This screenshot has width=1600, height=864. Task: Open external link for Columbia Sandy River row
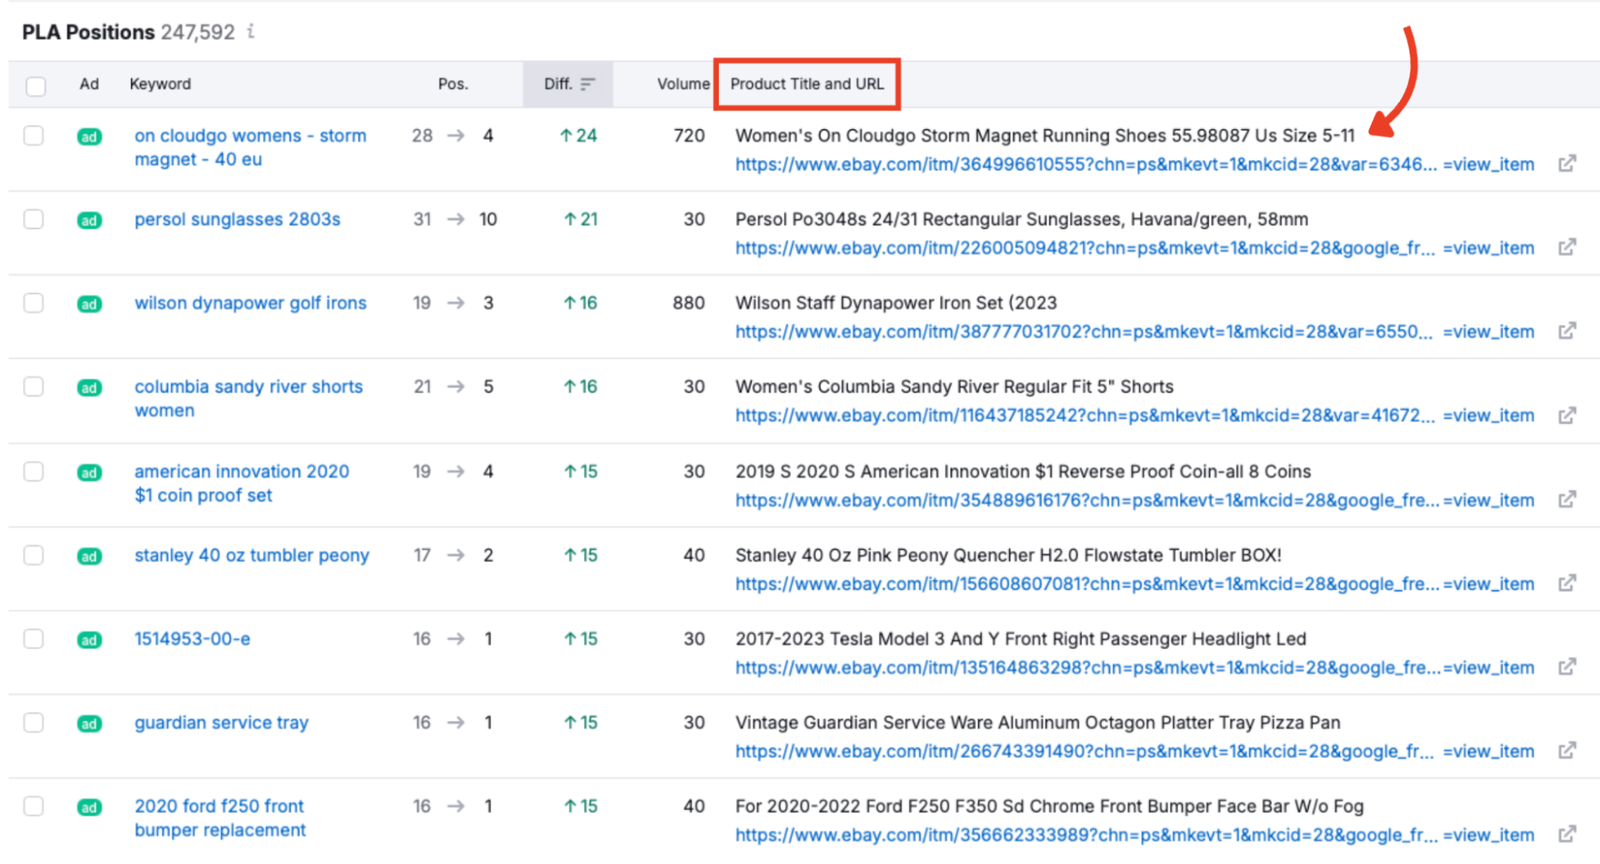click(1567, 415)
